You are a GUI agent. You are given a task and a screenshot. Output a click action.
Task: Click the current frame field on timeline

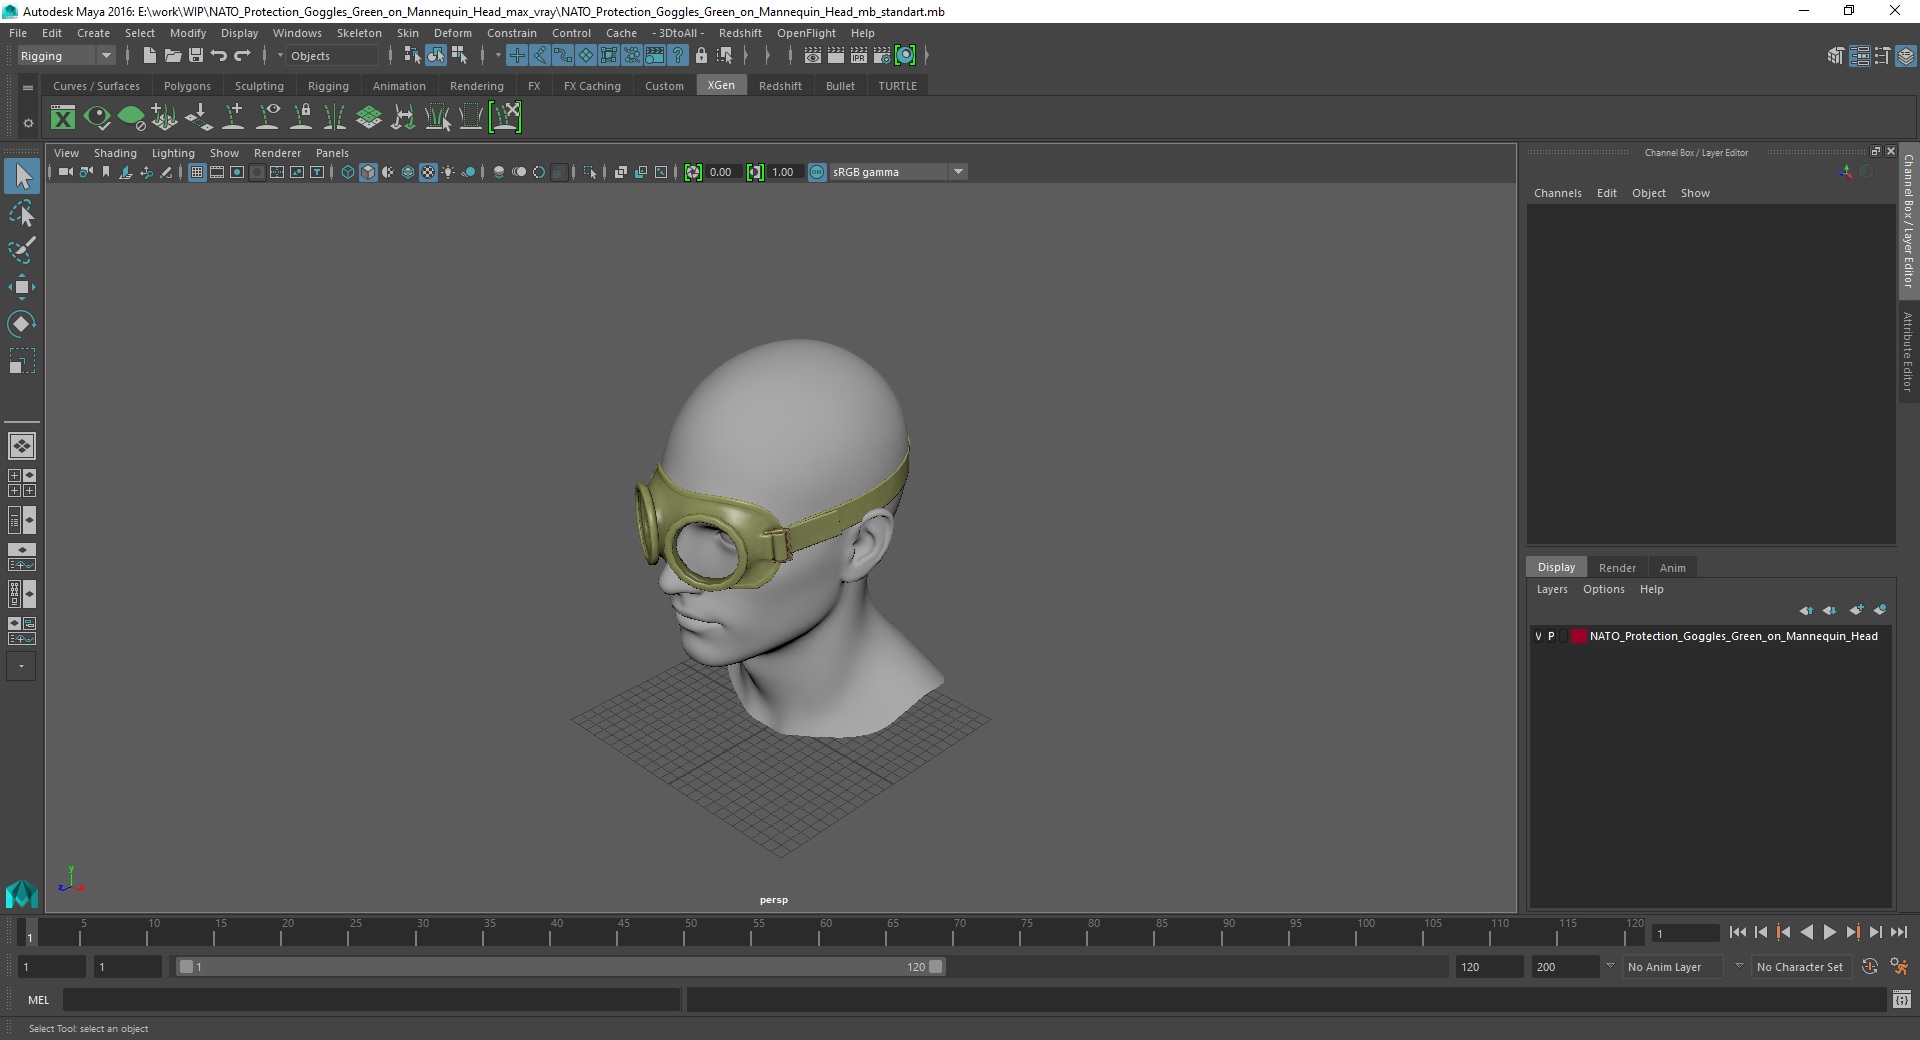(x=1686, y=933)
